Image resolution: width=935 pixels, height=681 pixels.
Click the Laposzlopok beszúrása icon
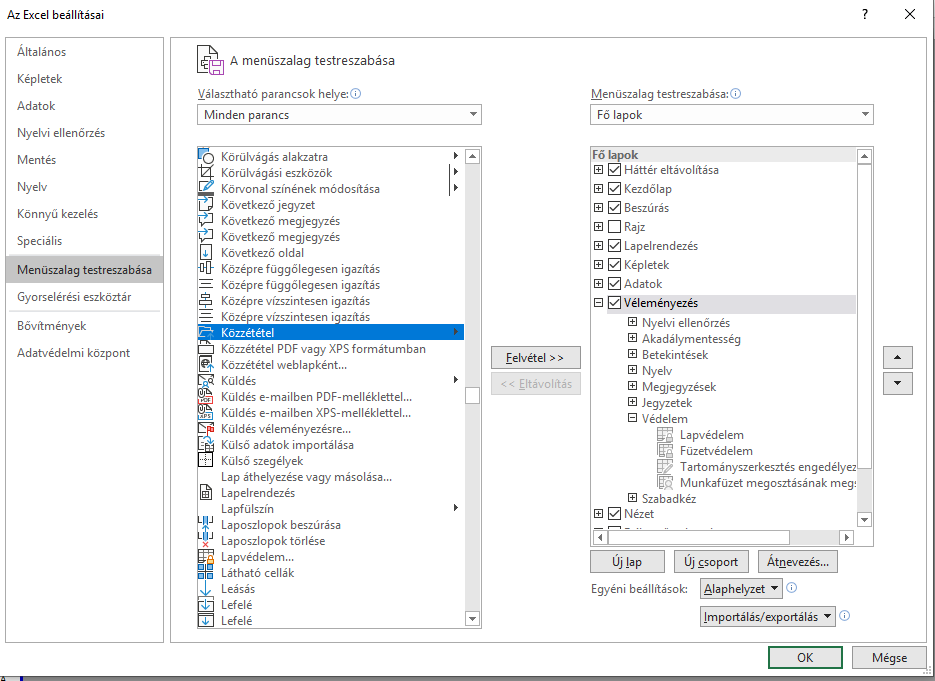[206, 525]
